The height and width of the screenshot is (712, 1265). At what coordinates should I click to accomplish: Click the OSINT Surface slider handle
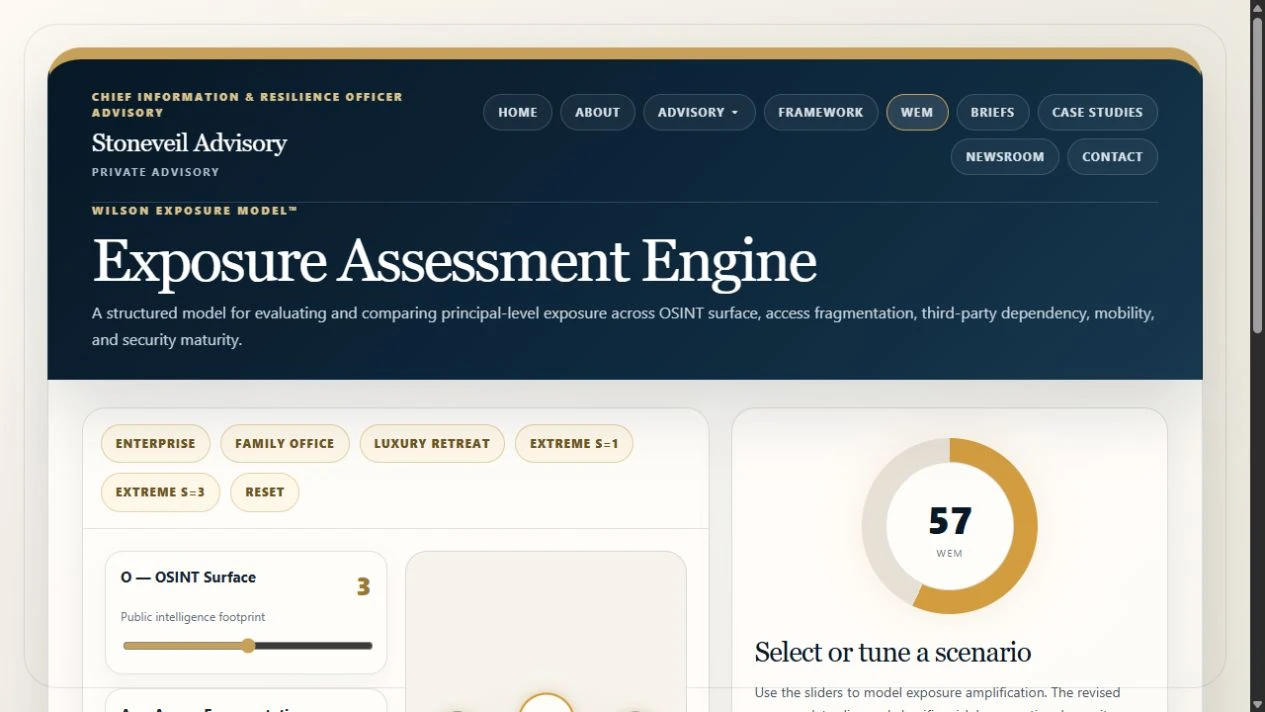248,646
